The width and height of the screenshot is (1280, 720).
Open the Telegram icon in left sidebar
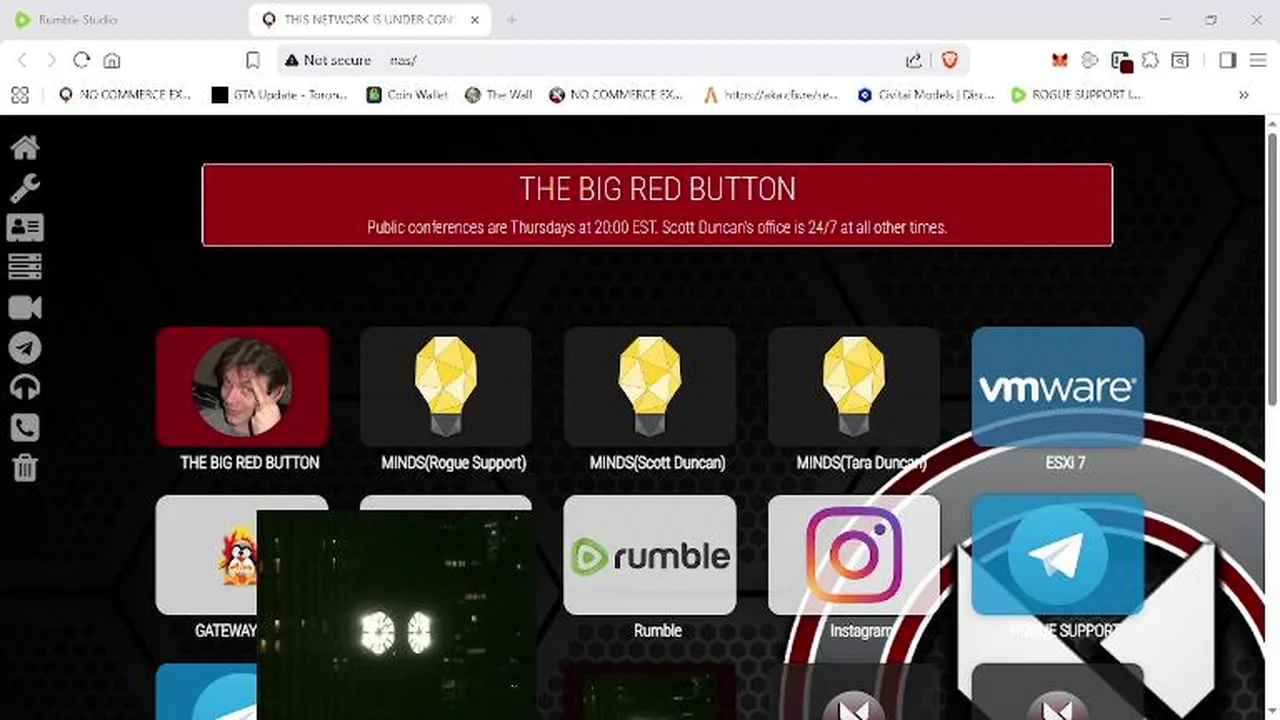(x=25, y=347)
